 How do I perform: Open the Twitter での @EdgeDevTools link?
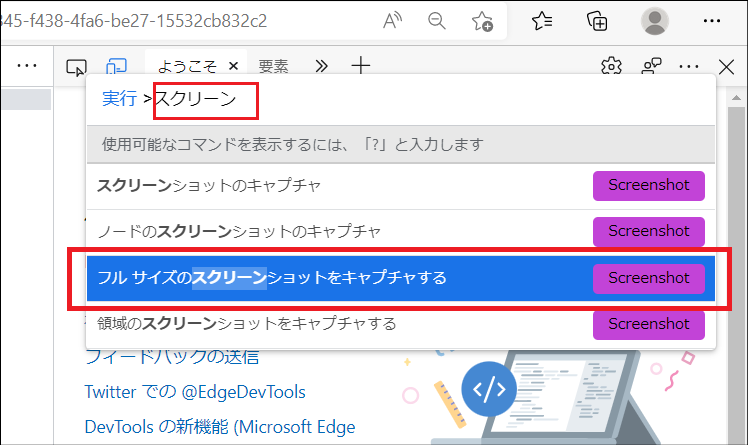click(x=195, y=392)
